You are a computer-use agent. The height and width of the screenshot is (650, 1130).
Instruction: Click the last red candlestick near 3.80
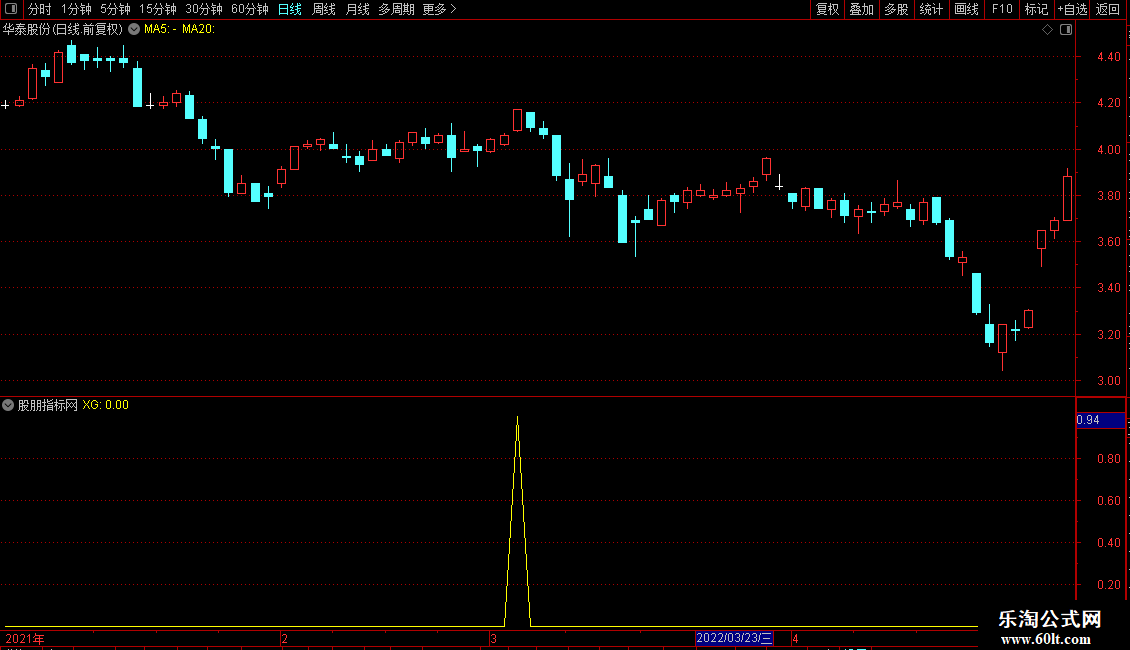coord(1067,197)
